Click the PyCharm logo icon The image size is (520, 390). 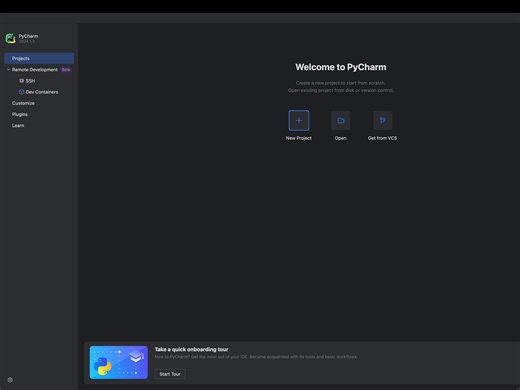(x=10, y=38)
